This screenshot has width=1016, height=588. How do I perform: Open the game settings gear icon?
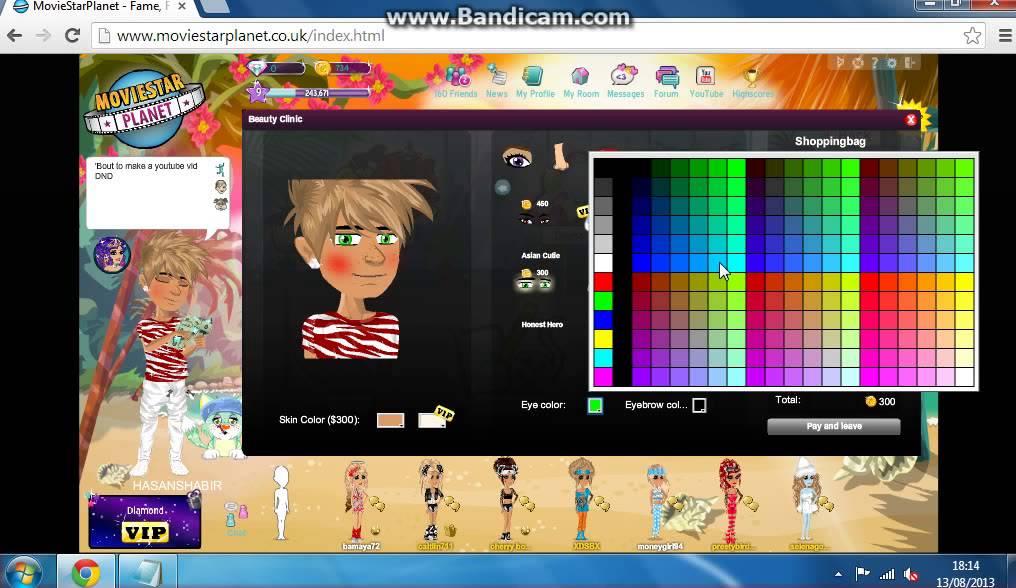tap(892, 63)
